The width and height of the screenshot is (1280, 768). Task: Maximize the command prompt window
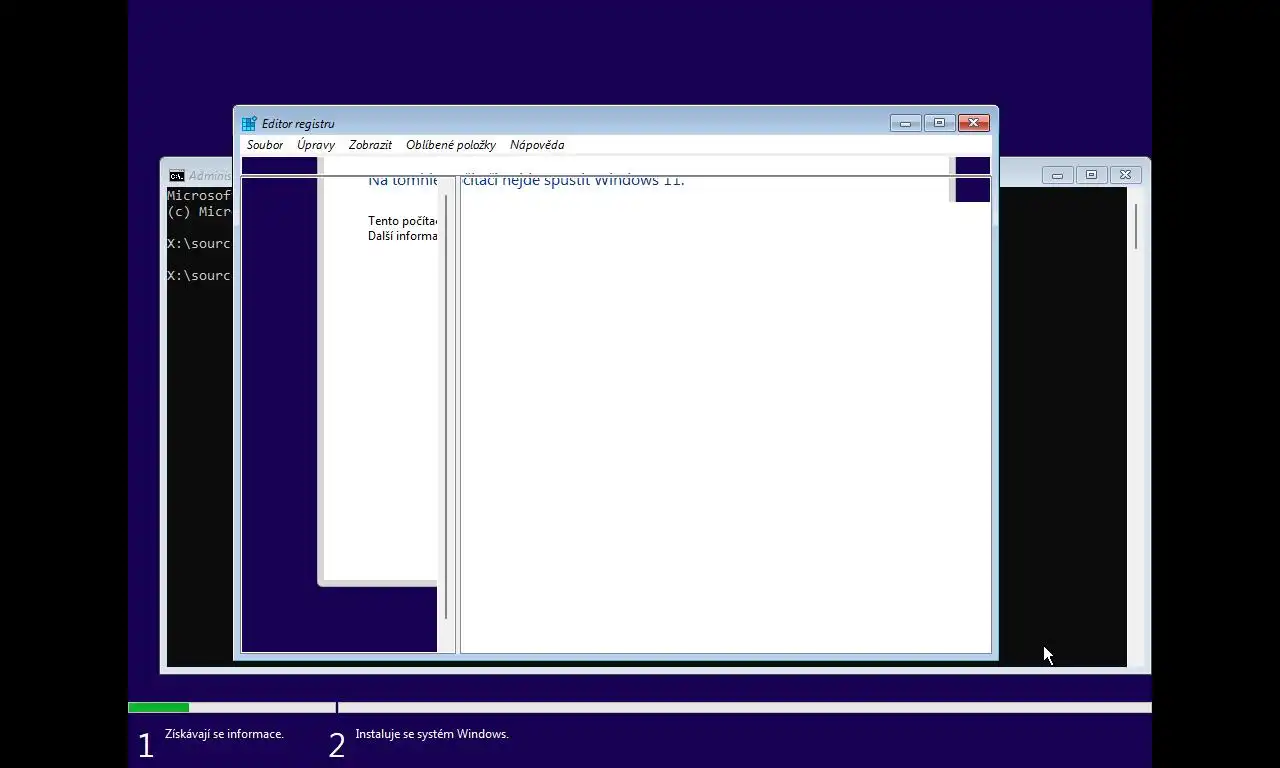[1091, 175]
